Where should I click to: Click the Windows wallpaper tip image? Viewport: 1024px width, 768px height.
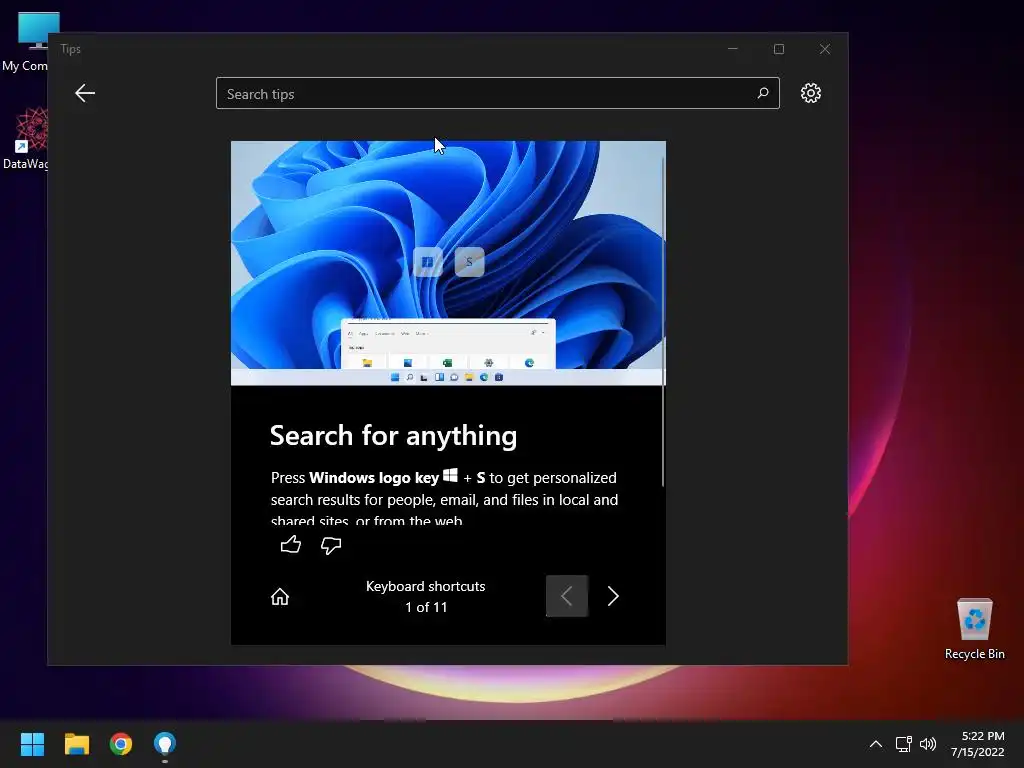click(448, 263)
